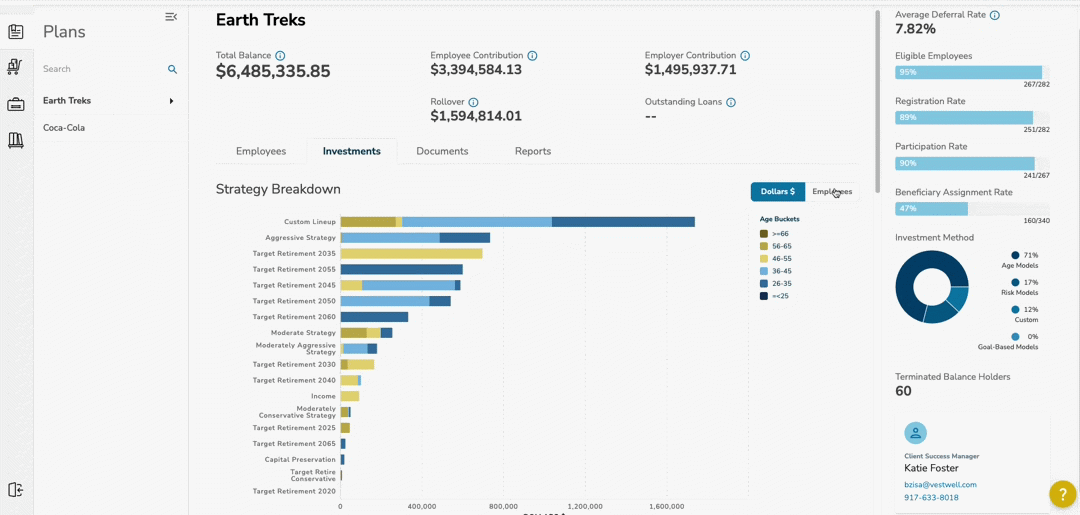Open the yellow help question button
The height and width of the screenshot is (515, 1080).
point(1063,494)
